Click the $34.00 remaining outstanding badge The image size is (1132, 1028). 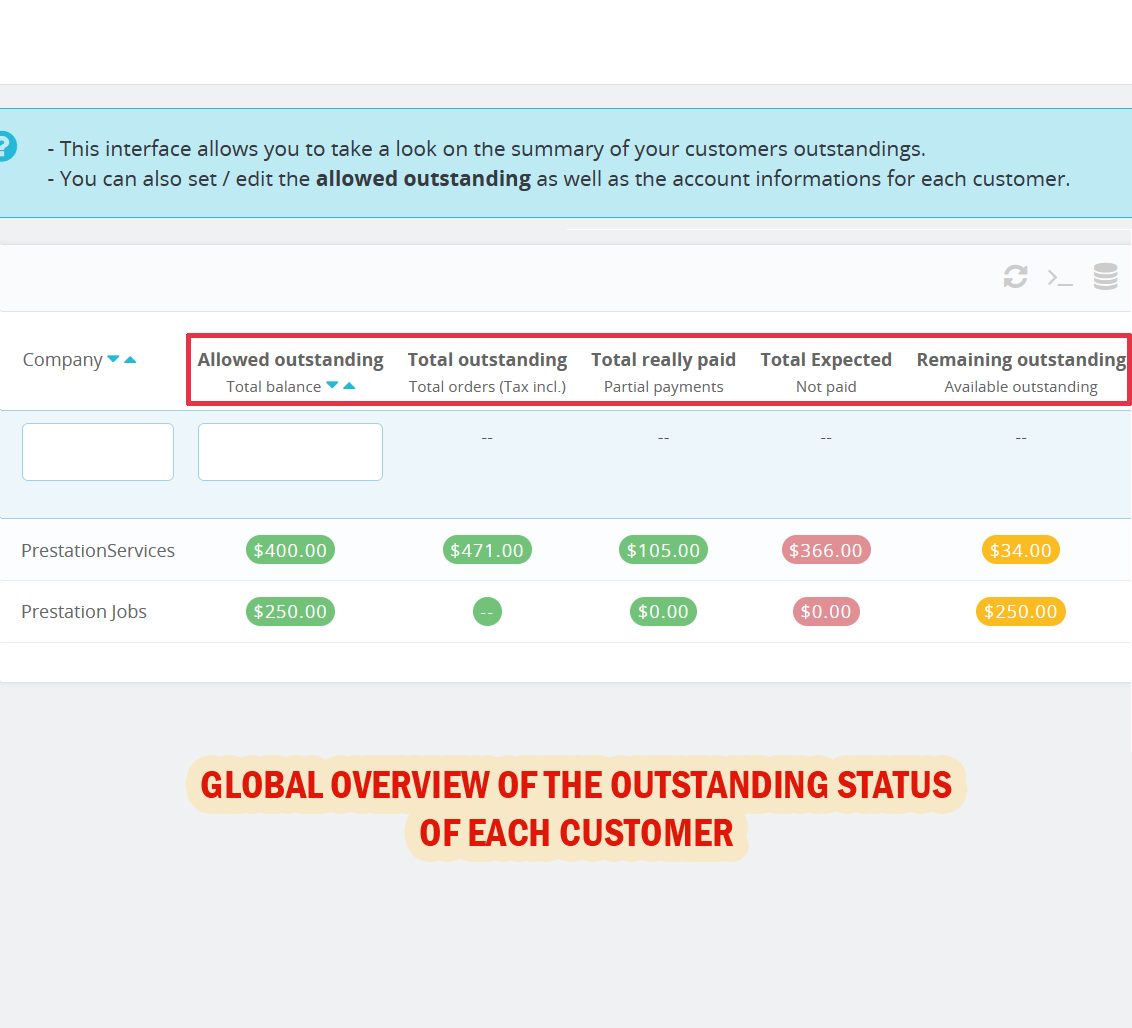tap(1020, 550)
